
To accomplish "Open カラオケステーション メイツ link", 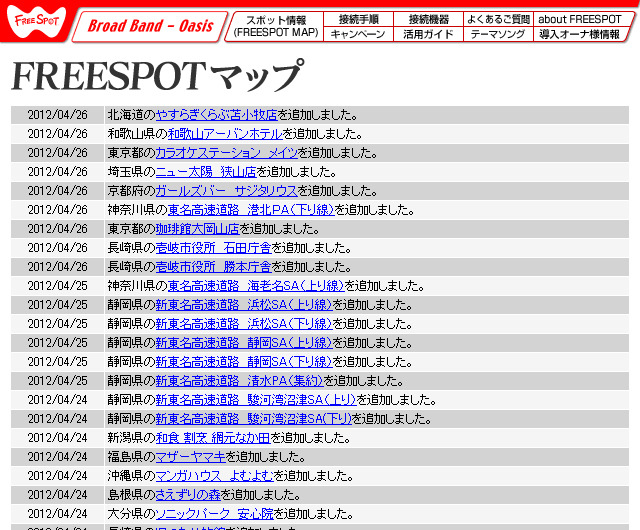I will pyautogui.click(x=227, y=153).
